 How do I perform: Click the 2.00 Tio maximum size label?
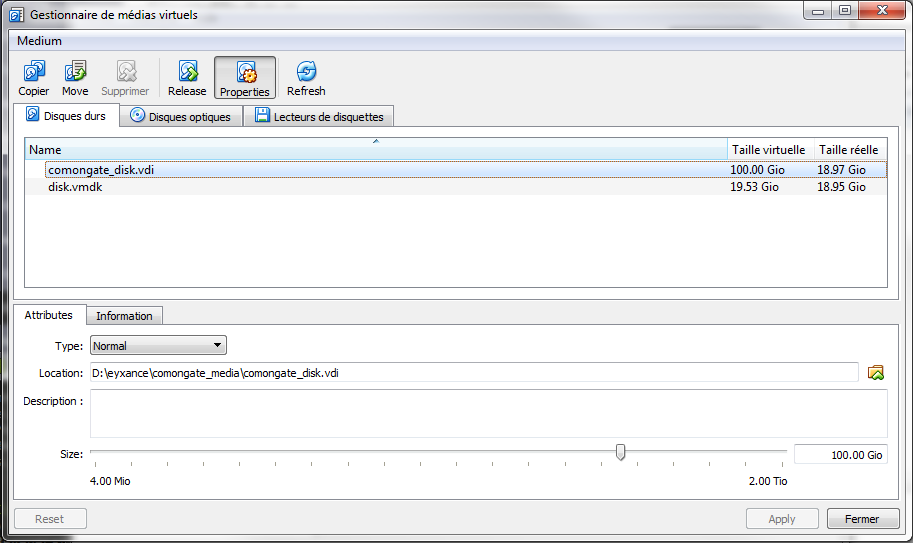pyautogui.click(x=768, y=481)
